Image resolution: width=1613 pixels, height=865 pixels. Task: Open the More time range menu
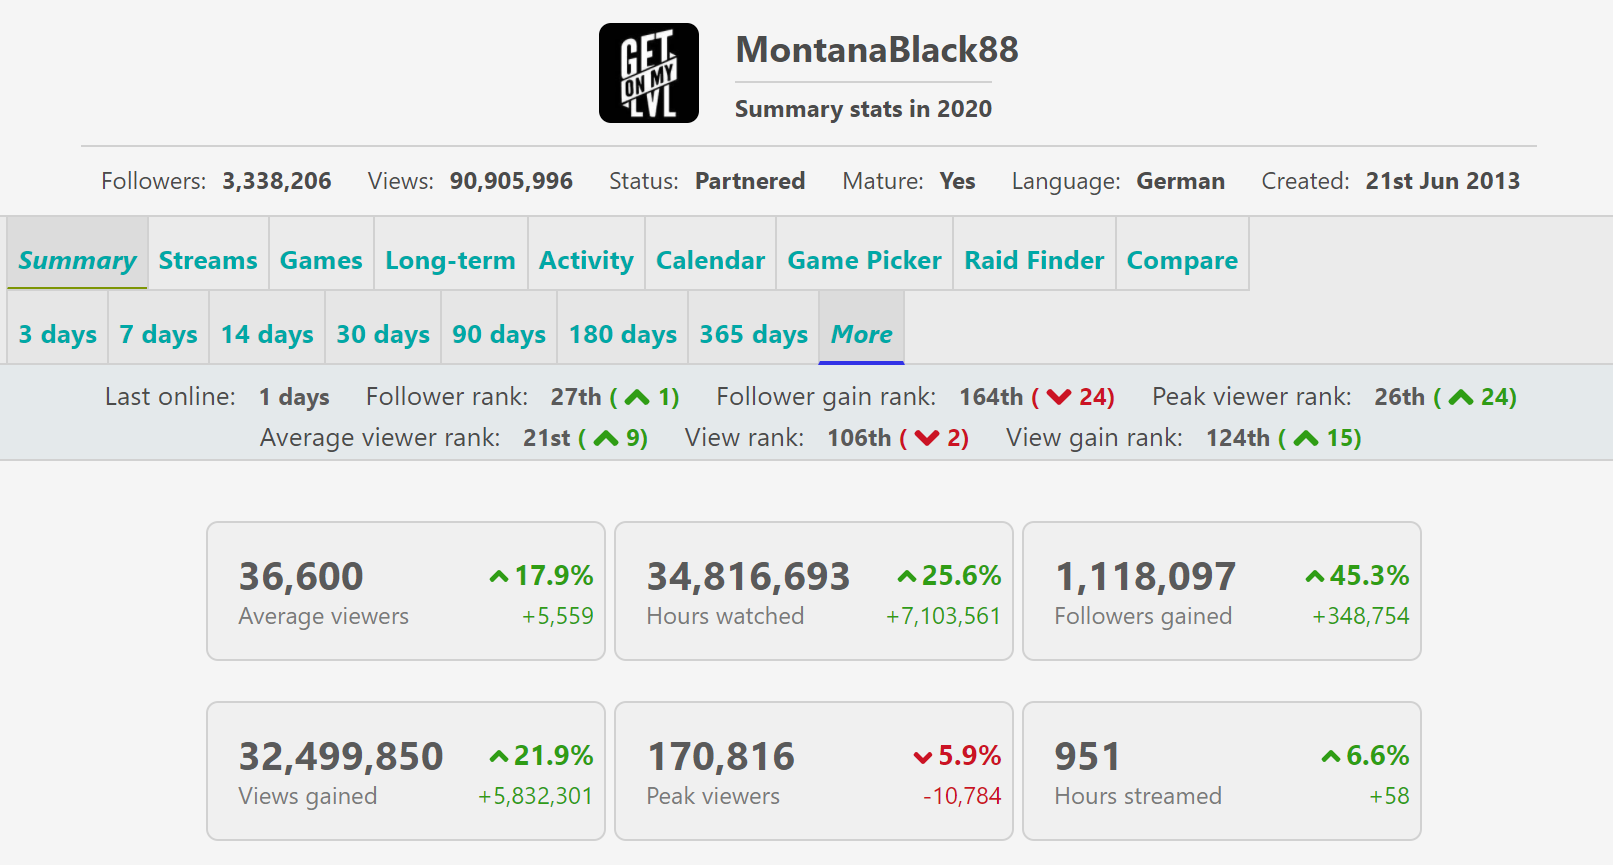861,334
